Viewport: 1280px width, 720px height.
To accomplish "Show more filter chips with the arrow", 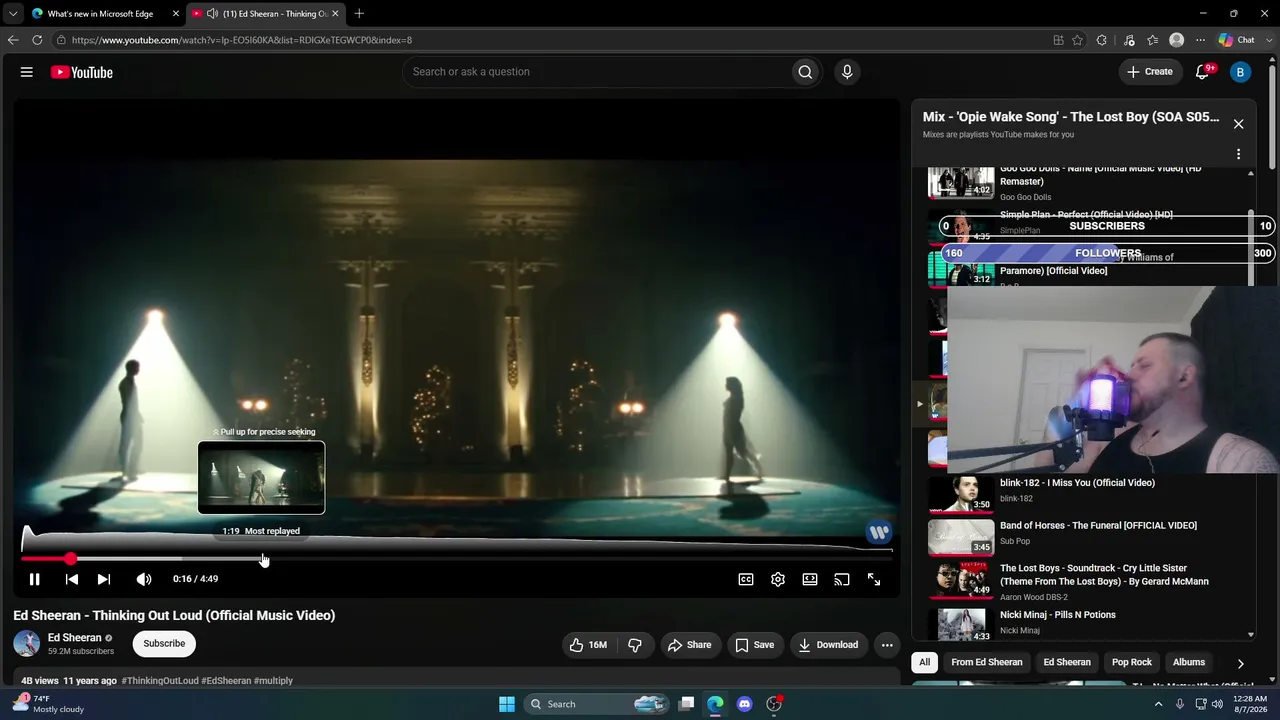I will [x=1240, y=663].
